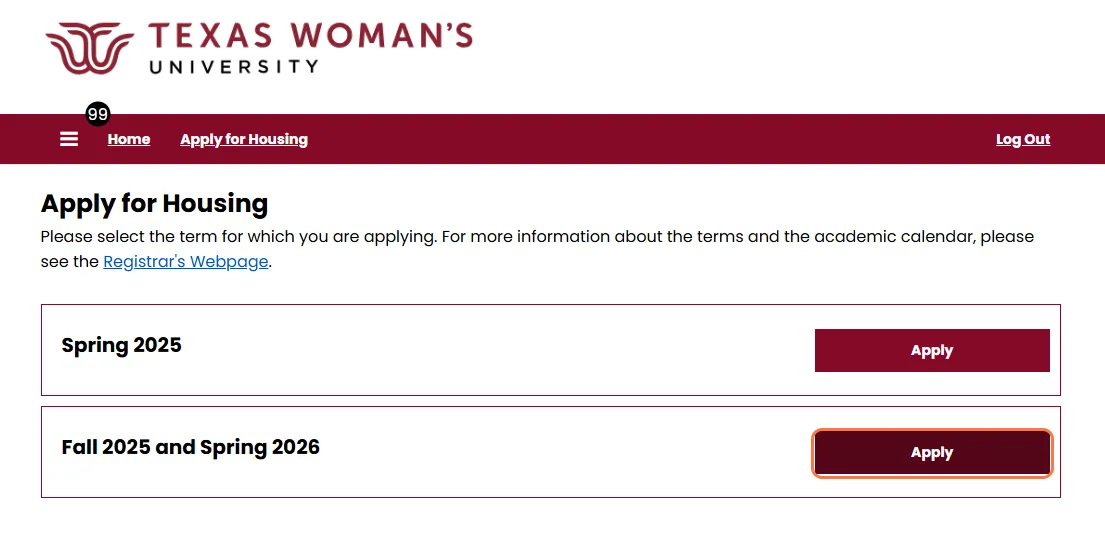Click the Texas Woman's University emblem logo
This screenshot has width=1105, height=545.
(x=89, y=48)
